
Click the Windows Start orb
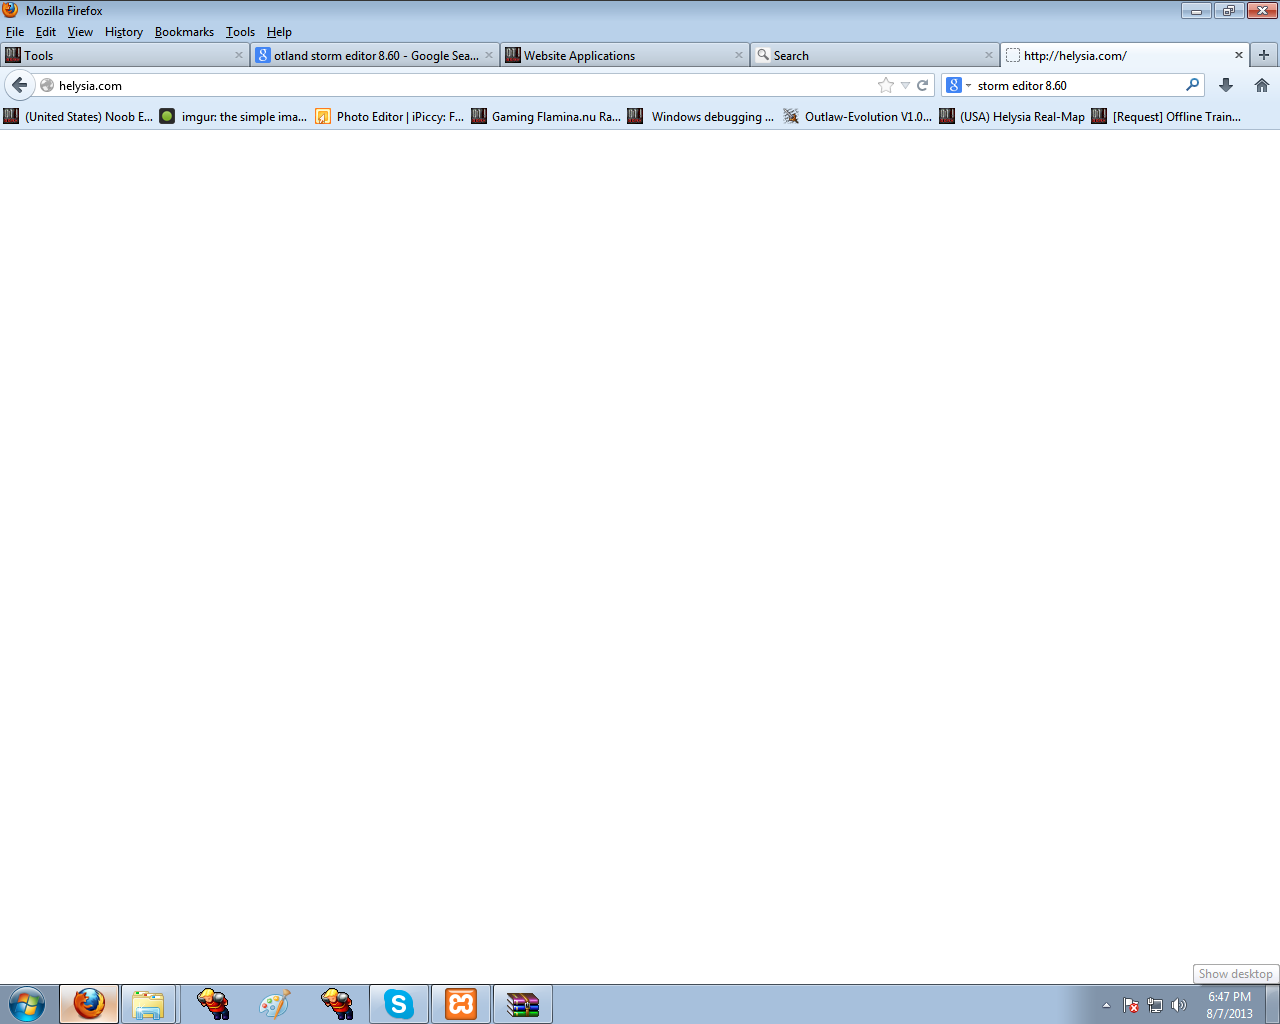click(x=27, y=1004)
